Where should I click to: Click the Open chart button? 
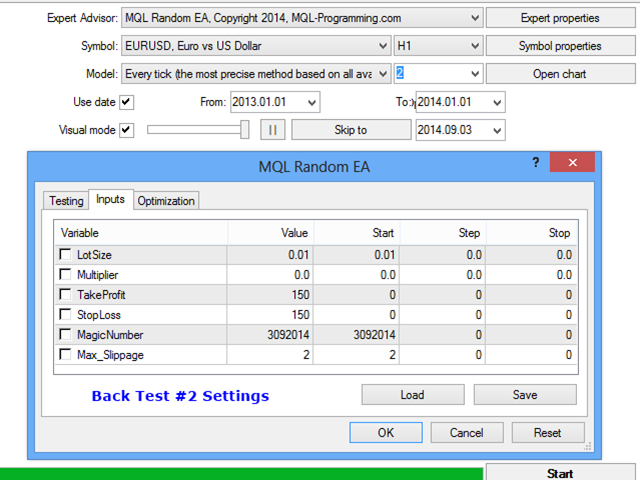coord(560,74)
